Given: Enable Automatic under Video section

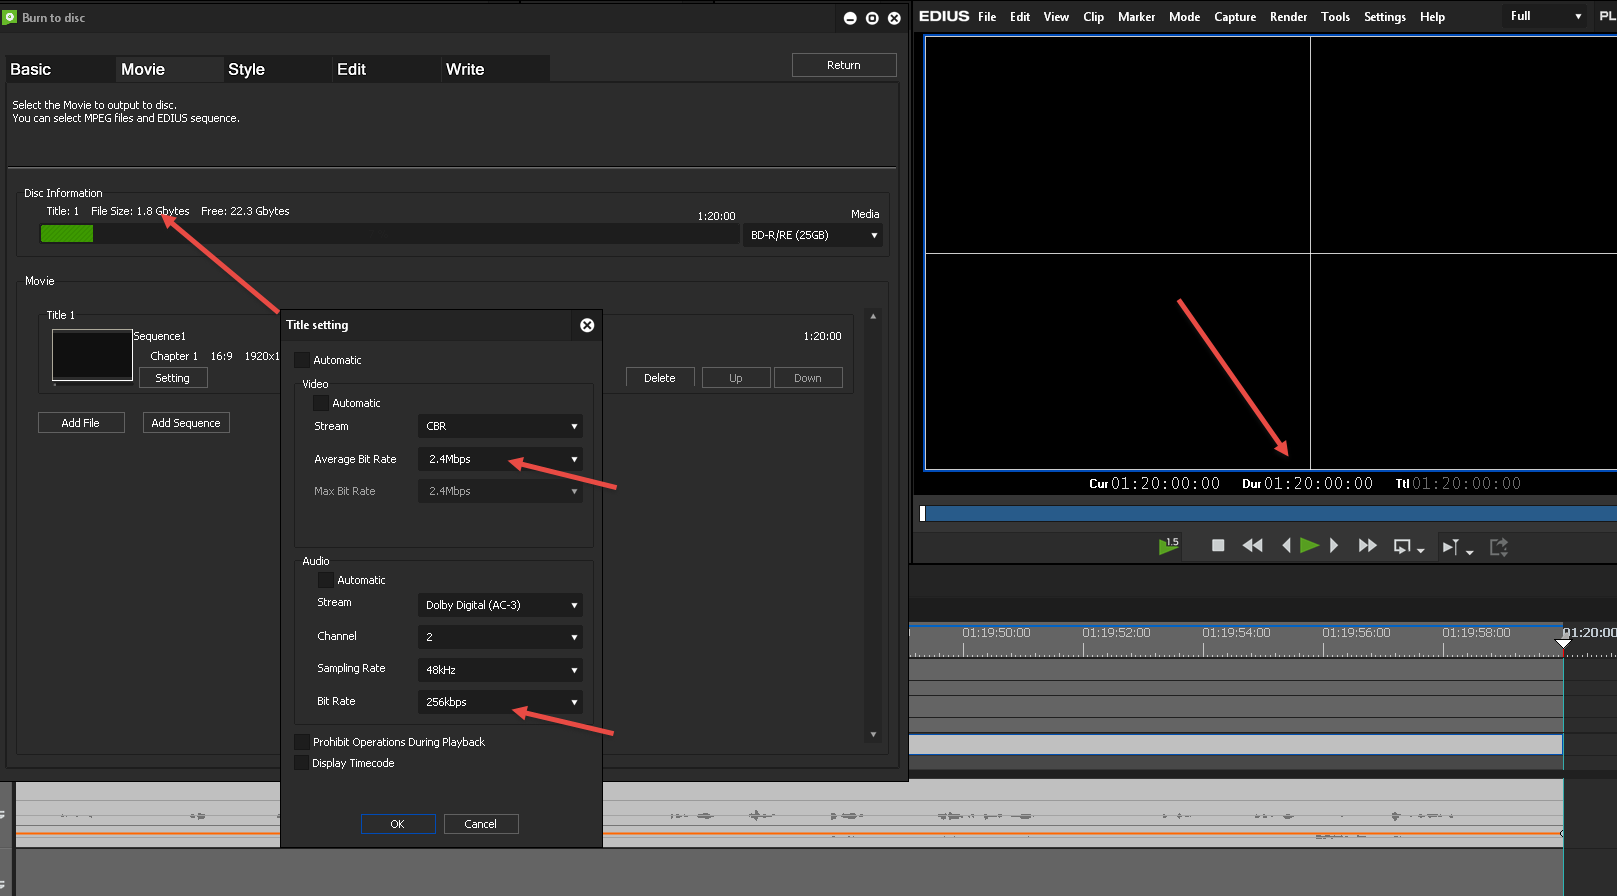Looking at the screenshot, I should [x=321, y=403].
